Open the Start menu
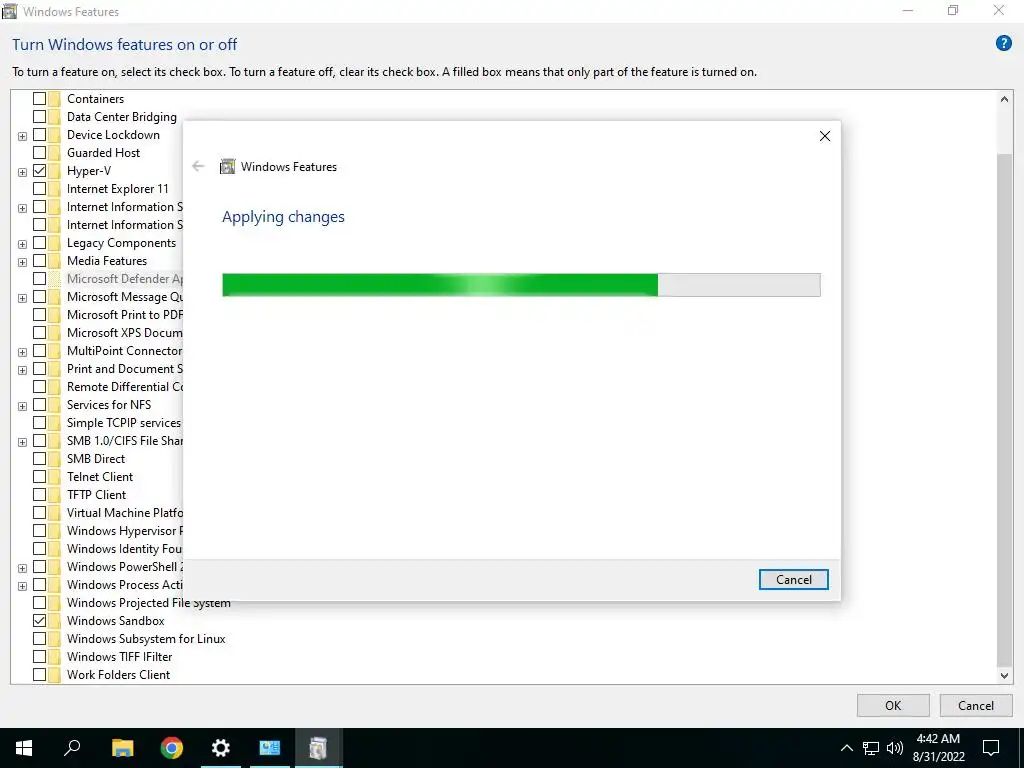The height and width of the screenshot is (768, 1024). pyautogui.click(x=24, y=748)
